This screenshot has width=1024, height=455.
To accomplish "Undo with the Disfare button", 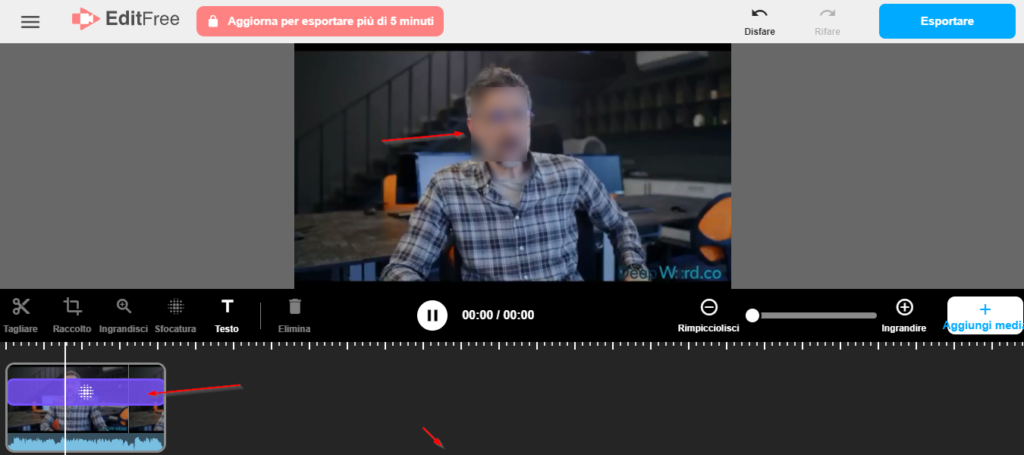I will (x=760, y=22).
